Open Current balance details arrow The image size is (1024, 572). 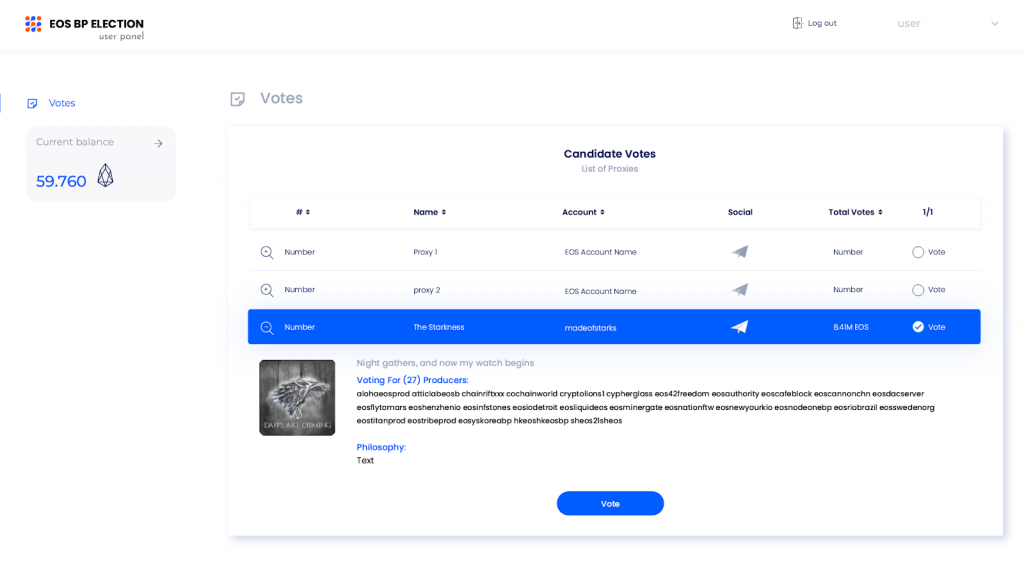pyautogui.click(x=158, y=144)
